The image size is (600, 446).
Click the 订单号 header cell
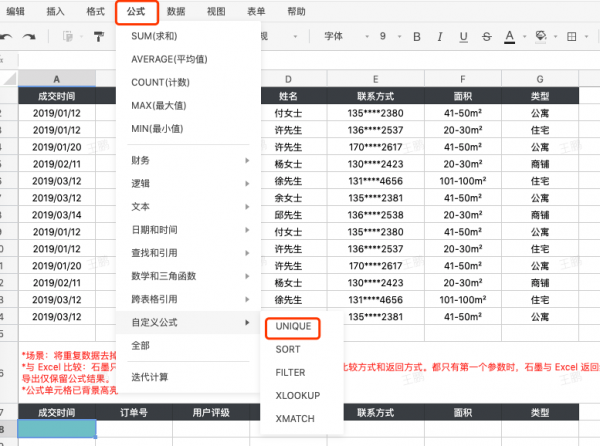(x=134, y=412)
